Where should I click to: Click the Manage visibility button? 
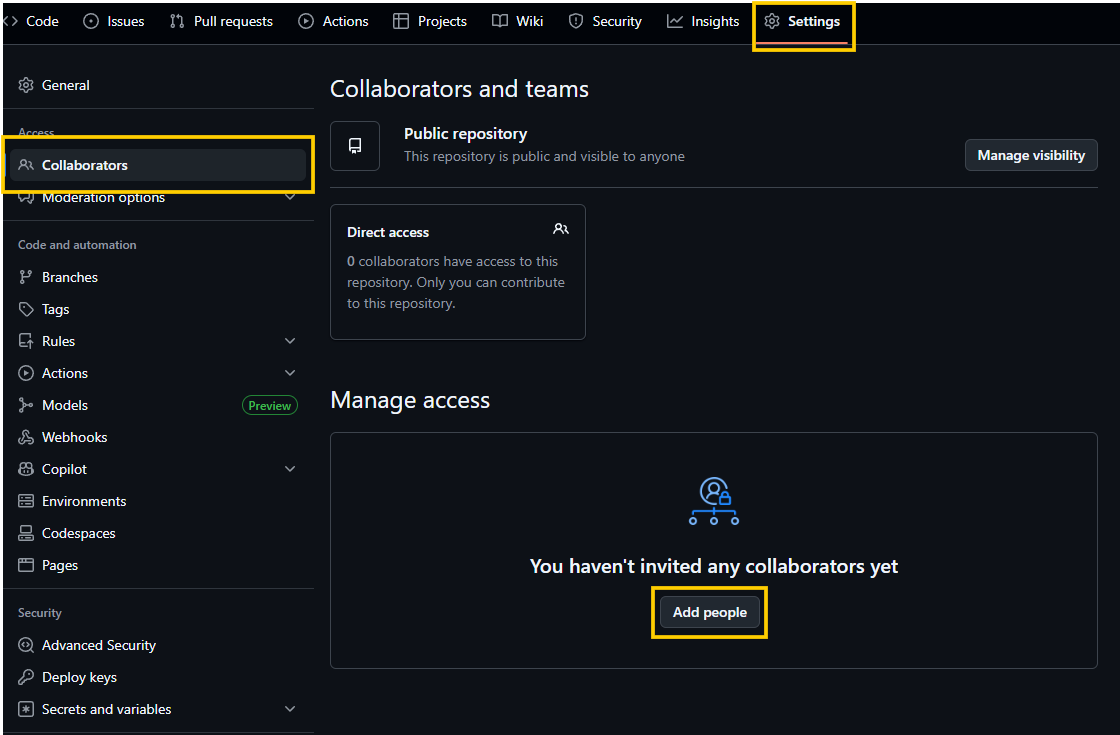pos(1030,155)
